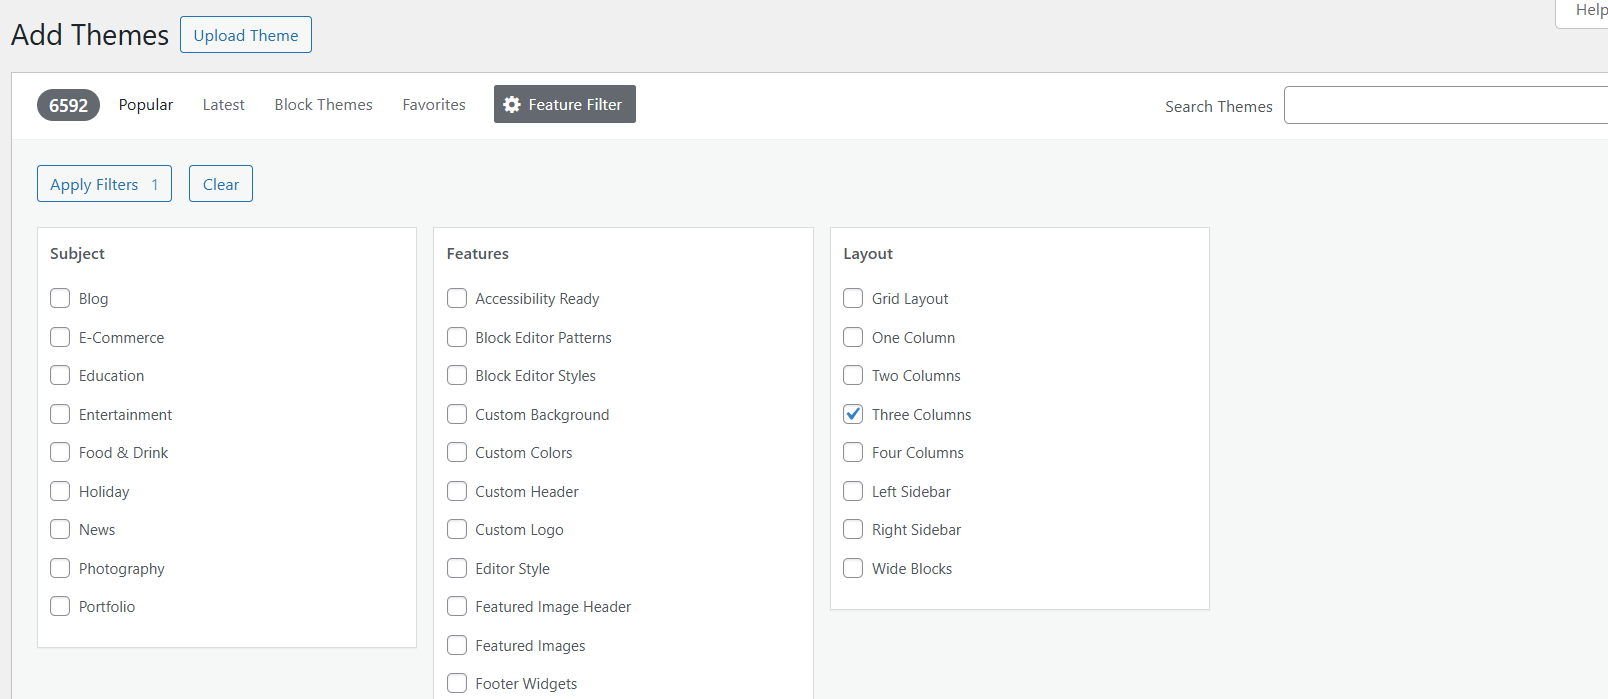1608x699 pixels.
Task: Open the Help dropdown tab
Action: 1588,11
